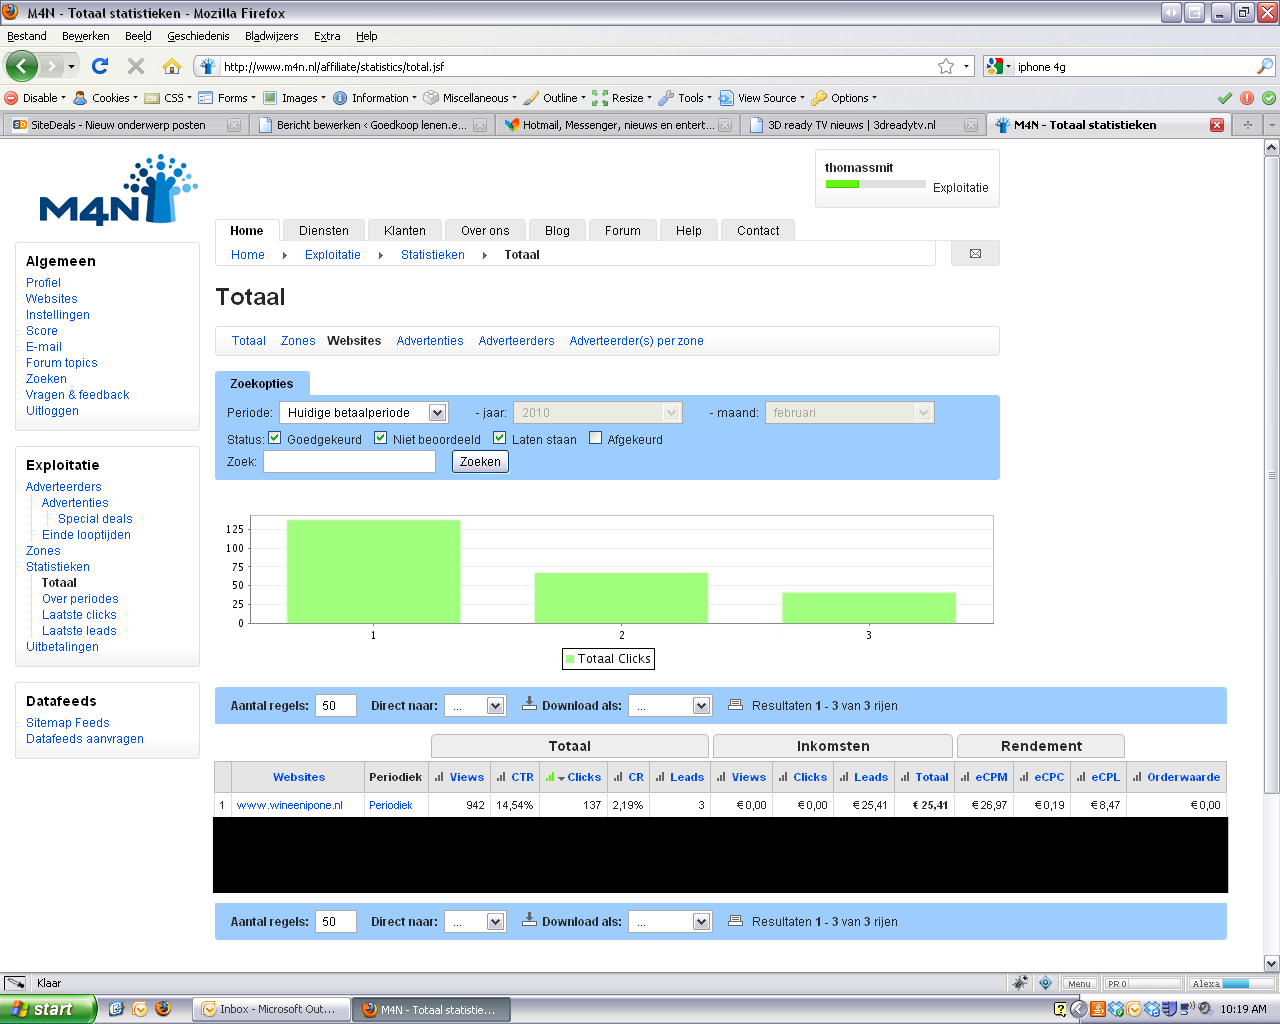Select the Zones statistics sub-tab
Image resolution: width=1280 pixels, height=1024 pixels.
click(298, 341)
